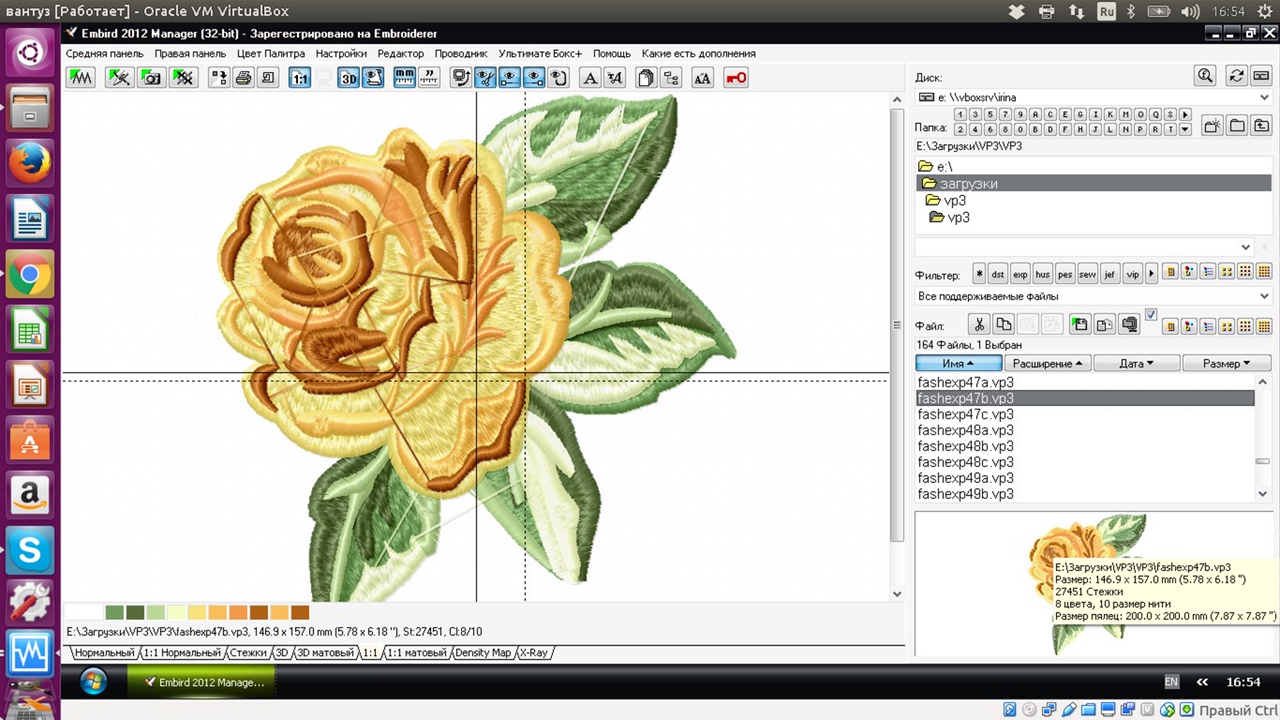Open Chrome from the Ubuntu launcher

[30, 274]
